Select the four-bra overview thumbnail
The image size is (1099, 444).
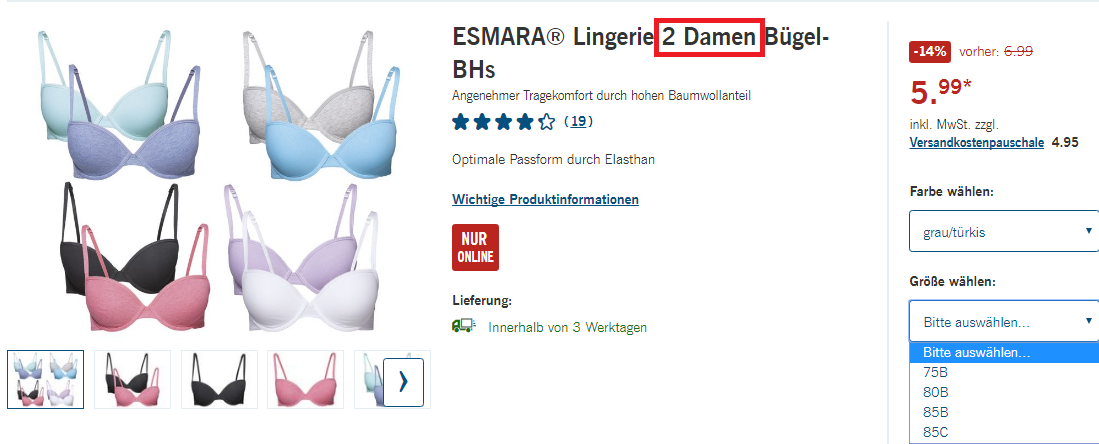[x=46, y=379]
